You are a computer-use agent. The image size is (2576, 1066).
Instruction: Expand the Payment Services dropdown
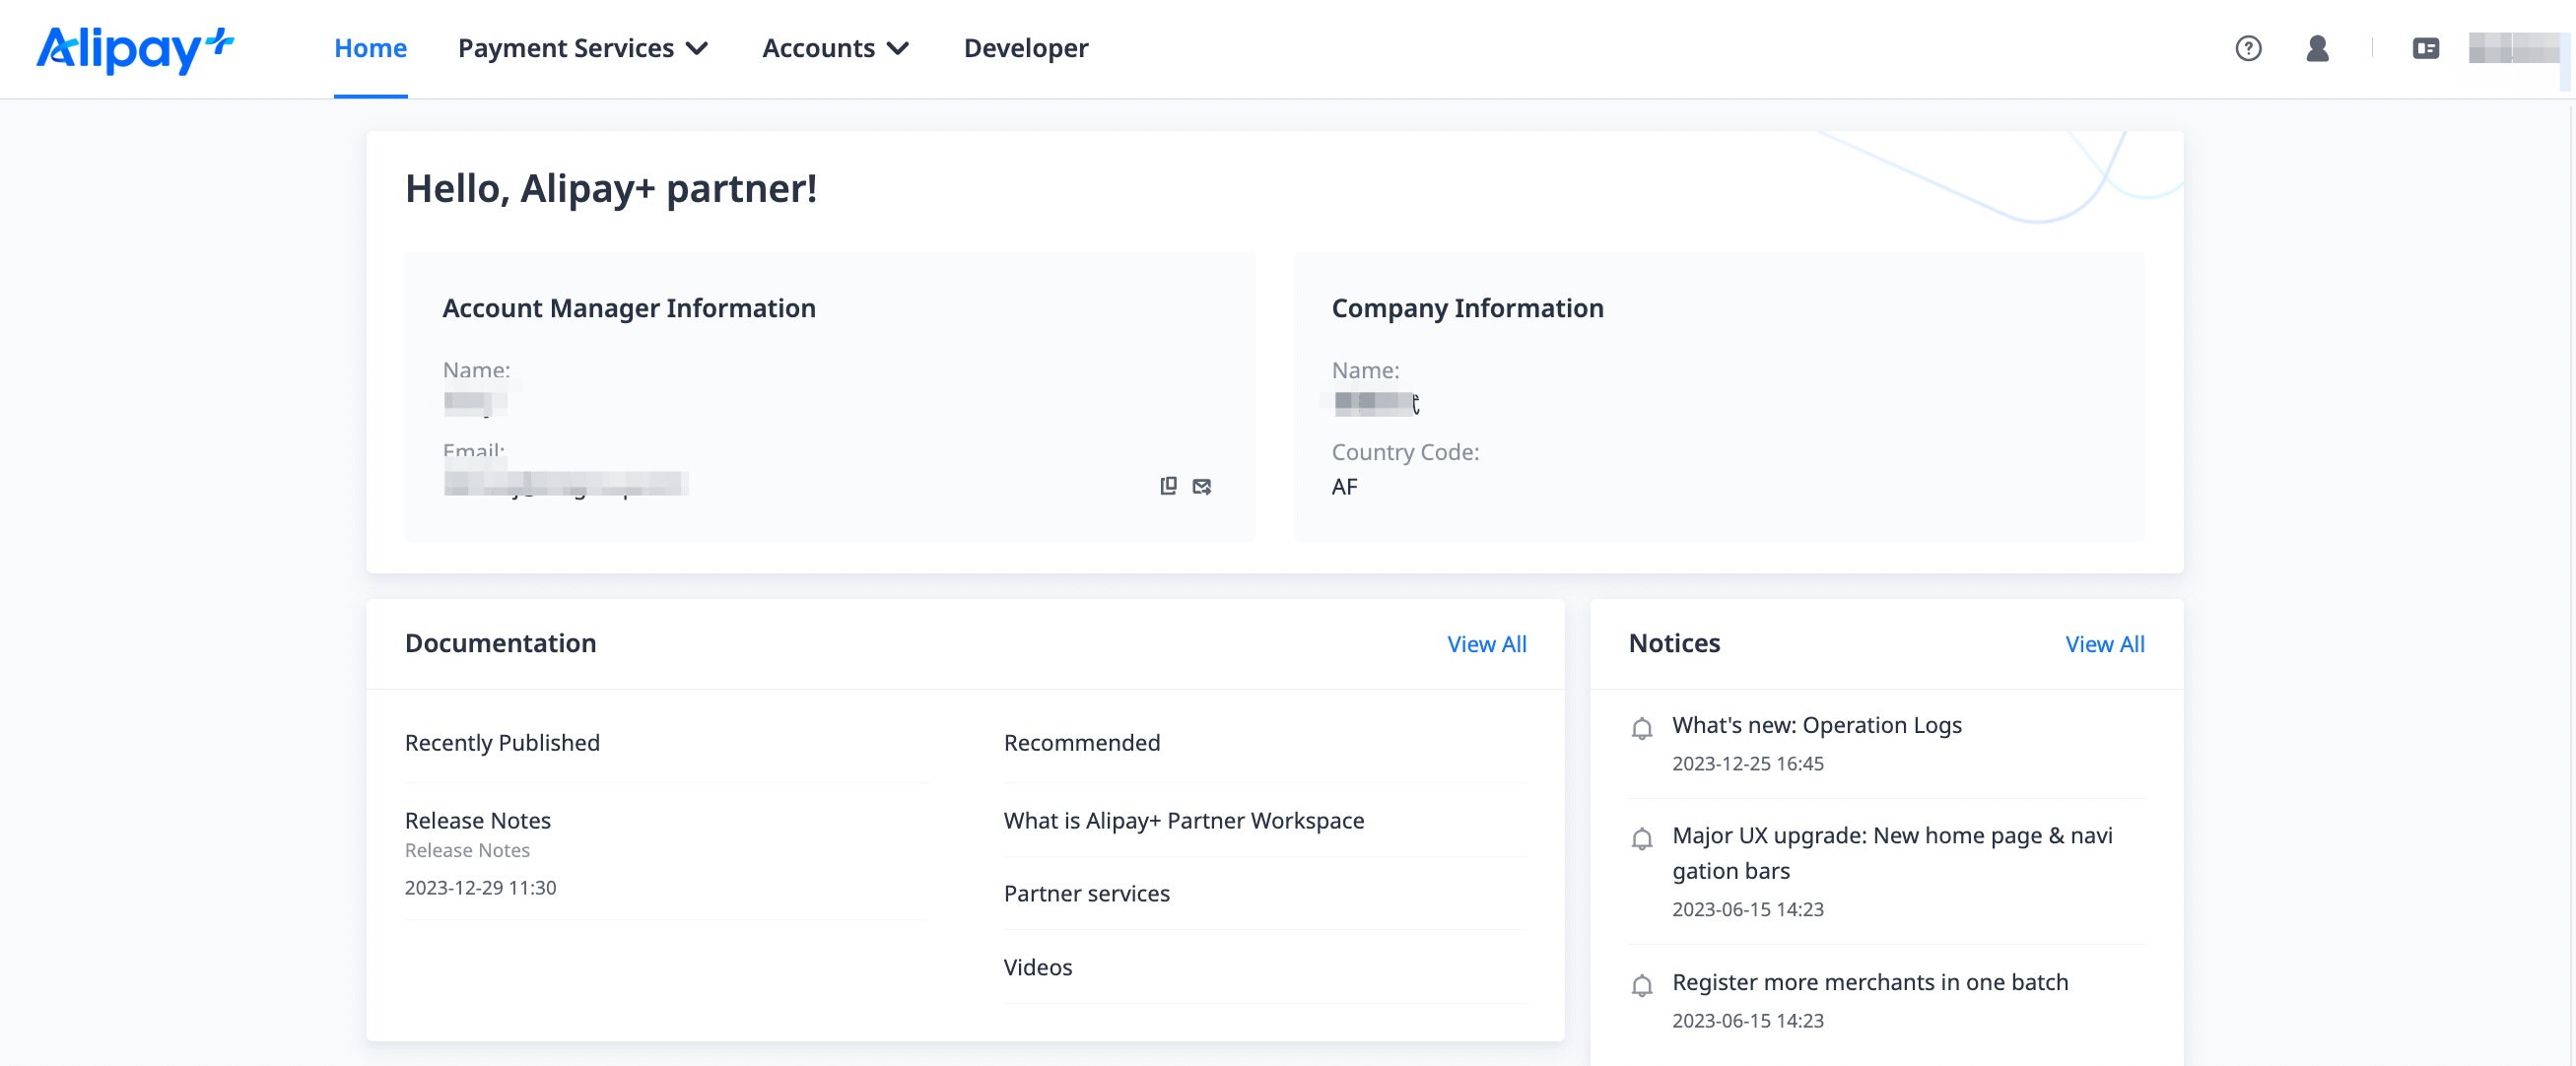[x=583, y=49]
